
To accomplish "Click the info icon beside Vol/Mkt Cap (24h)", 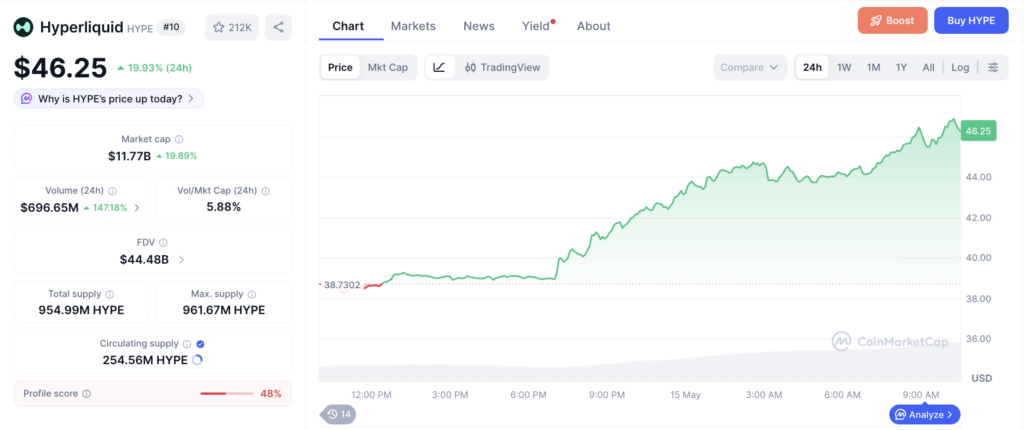I will [x=266, y=191].
